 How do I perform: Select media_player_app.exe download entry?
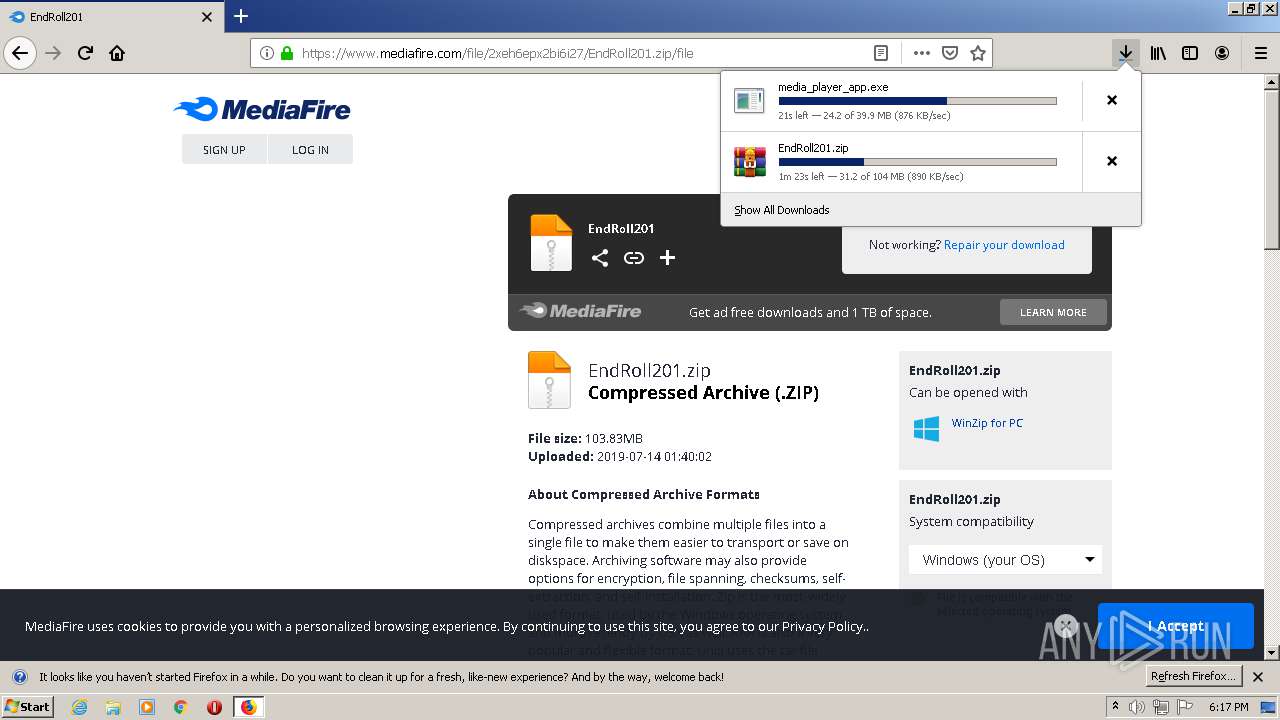[901, 101]
